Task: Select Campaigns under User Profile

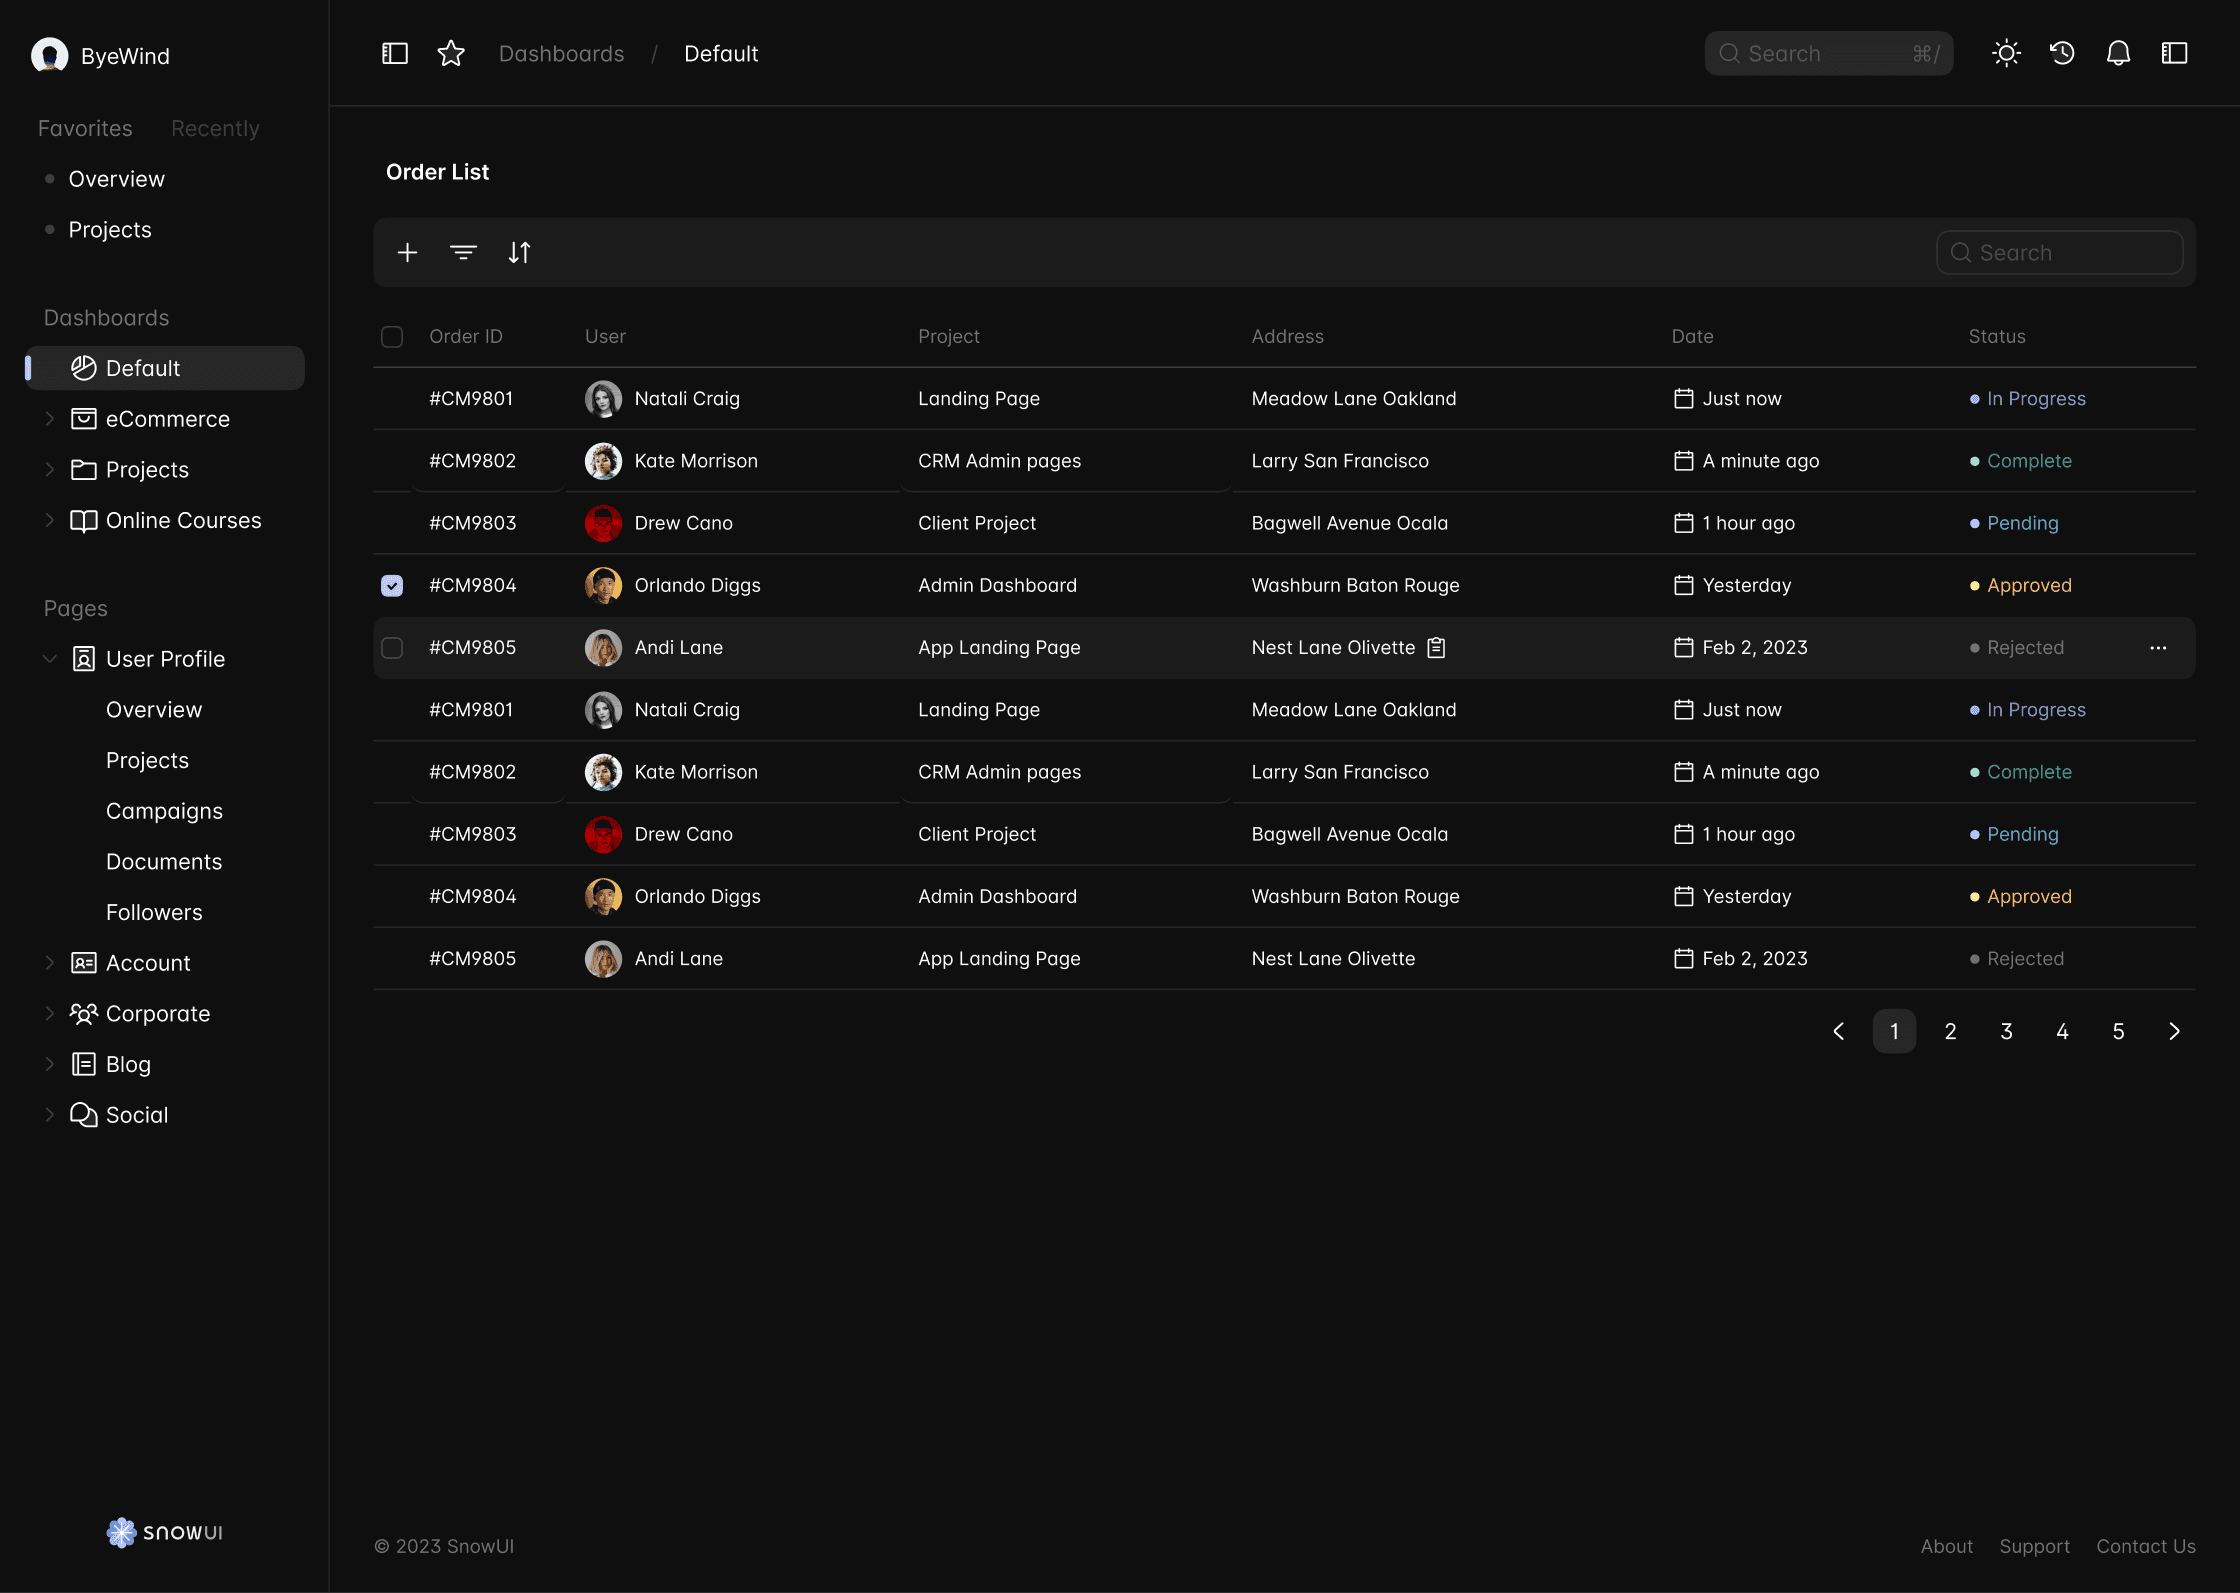Action: [x=164, y=811]
